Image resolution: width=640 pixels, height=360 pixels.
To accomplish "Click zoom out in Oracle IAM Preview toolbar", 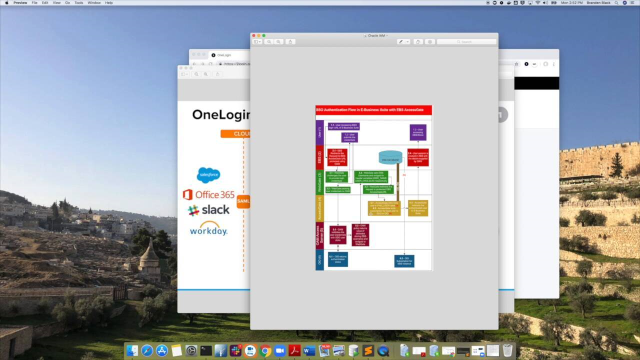I will point(269,42).
